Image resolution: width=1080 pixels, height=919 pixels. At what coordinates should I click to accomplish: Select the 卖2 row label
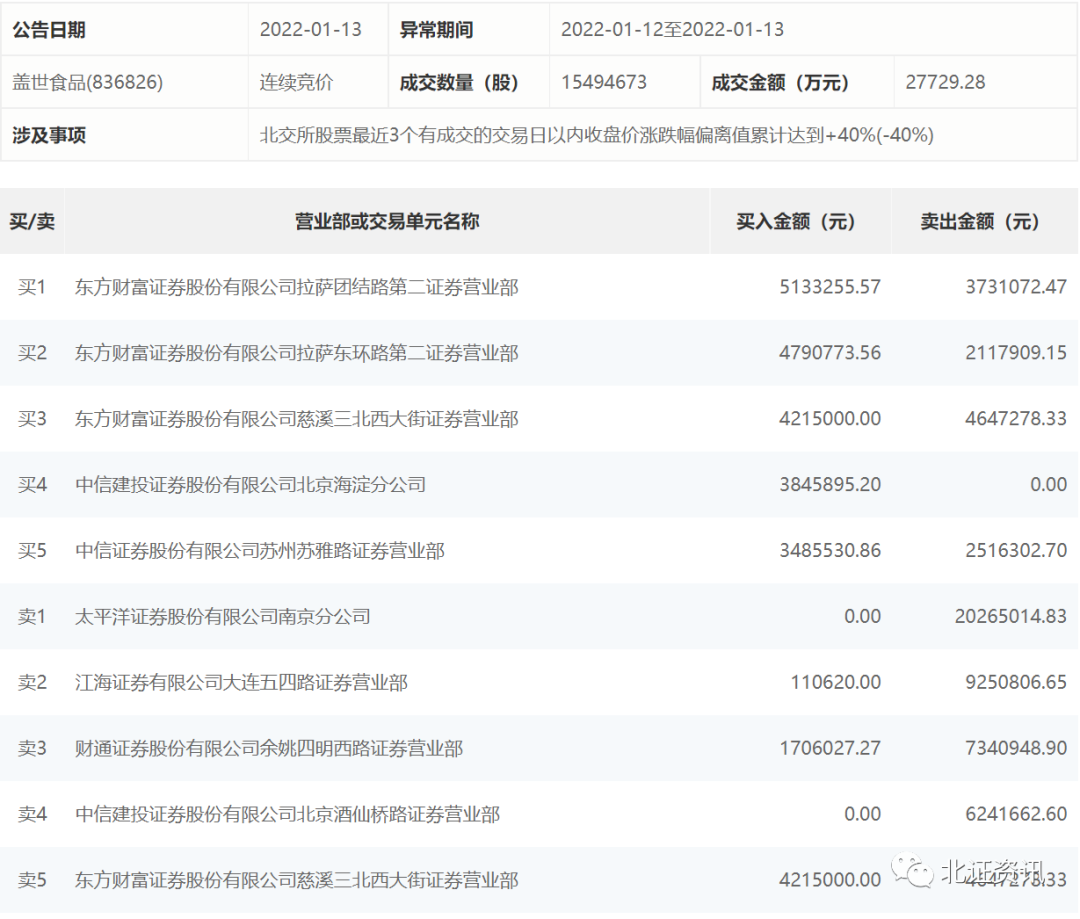(32, 683)
